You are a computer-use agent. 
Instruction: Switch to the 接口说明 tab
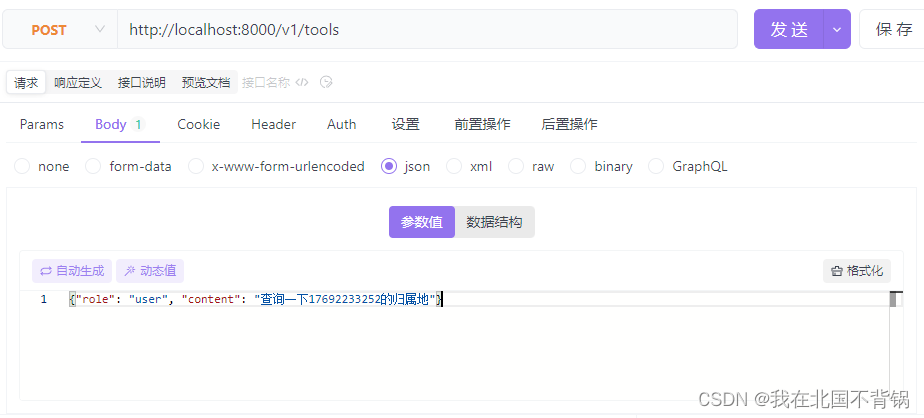[x=141, y=83]
